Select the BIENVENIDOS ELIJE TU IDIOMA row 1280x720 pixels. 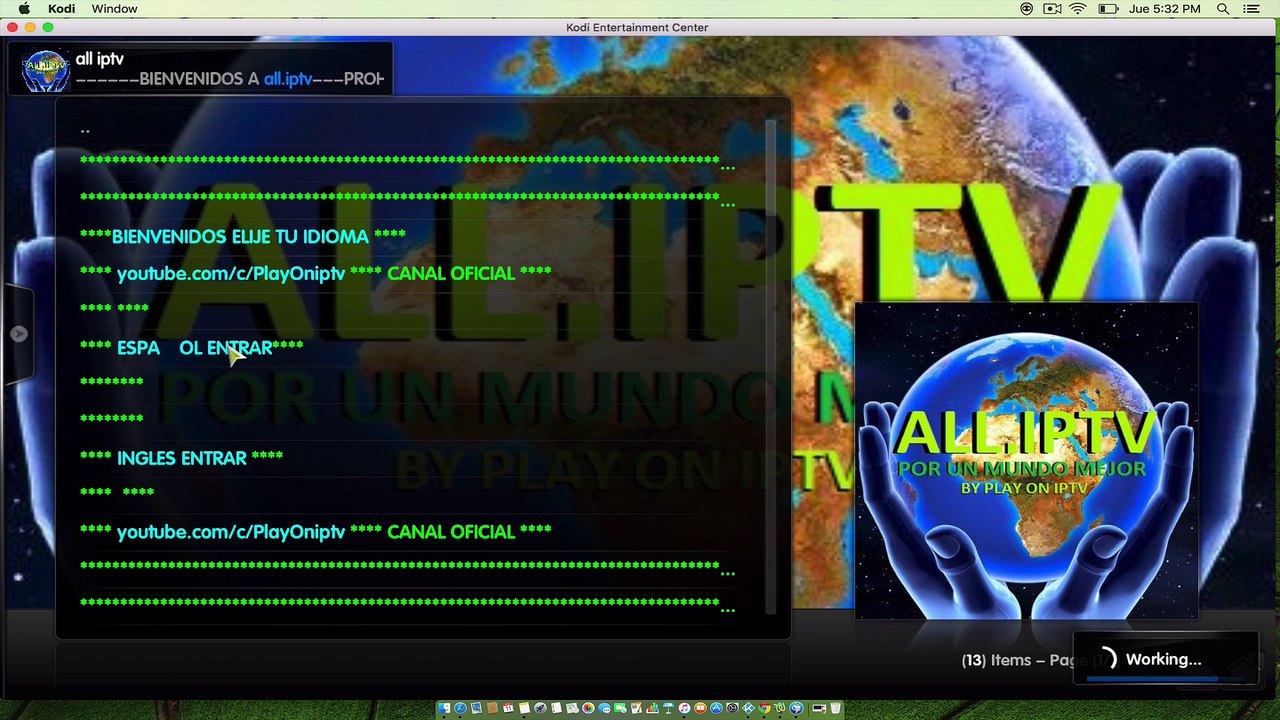click(x=243, y=236)
